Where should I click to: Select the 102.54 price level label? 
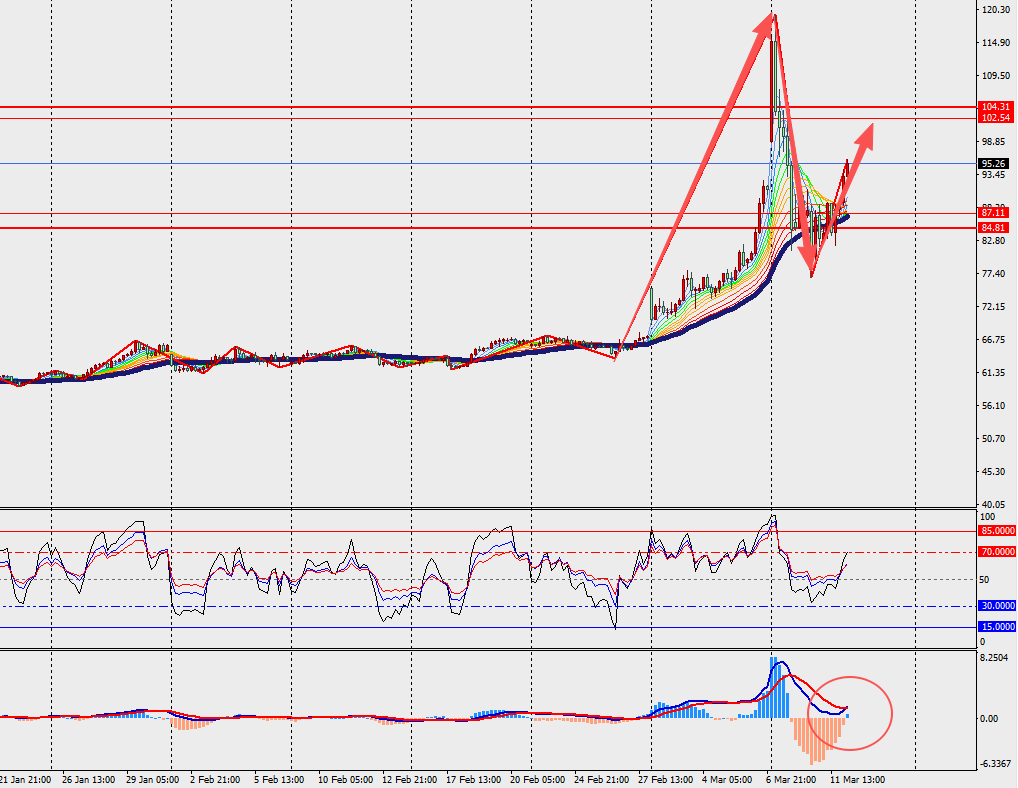(995, 118)
